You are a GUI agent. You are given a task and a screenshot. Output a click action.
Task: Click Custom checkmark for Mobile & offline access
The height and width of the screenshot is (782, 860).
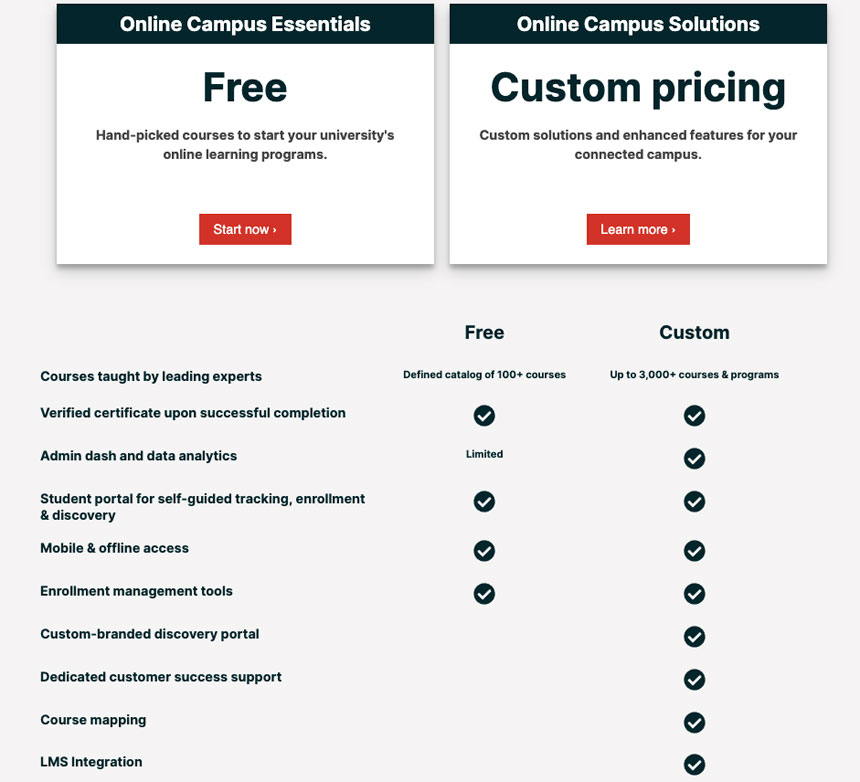pyautogui.click(x=694, y=551)
